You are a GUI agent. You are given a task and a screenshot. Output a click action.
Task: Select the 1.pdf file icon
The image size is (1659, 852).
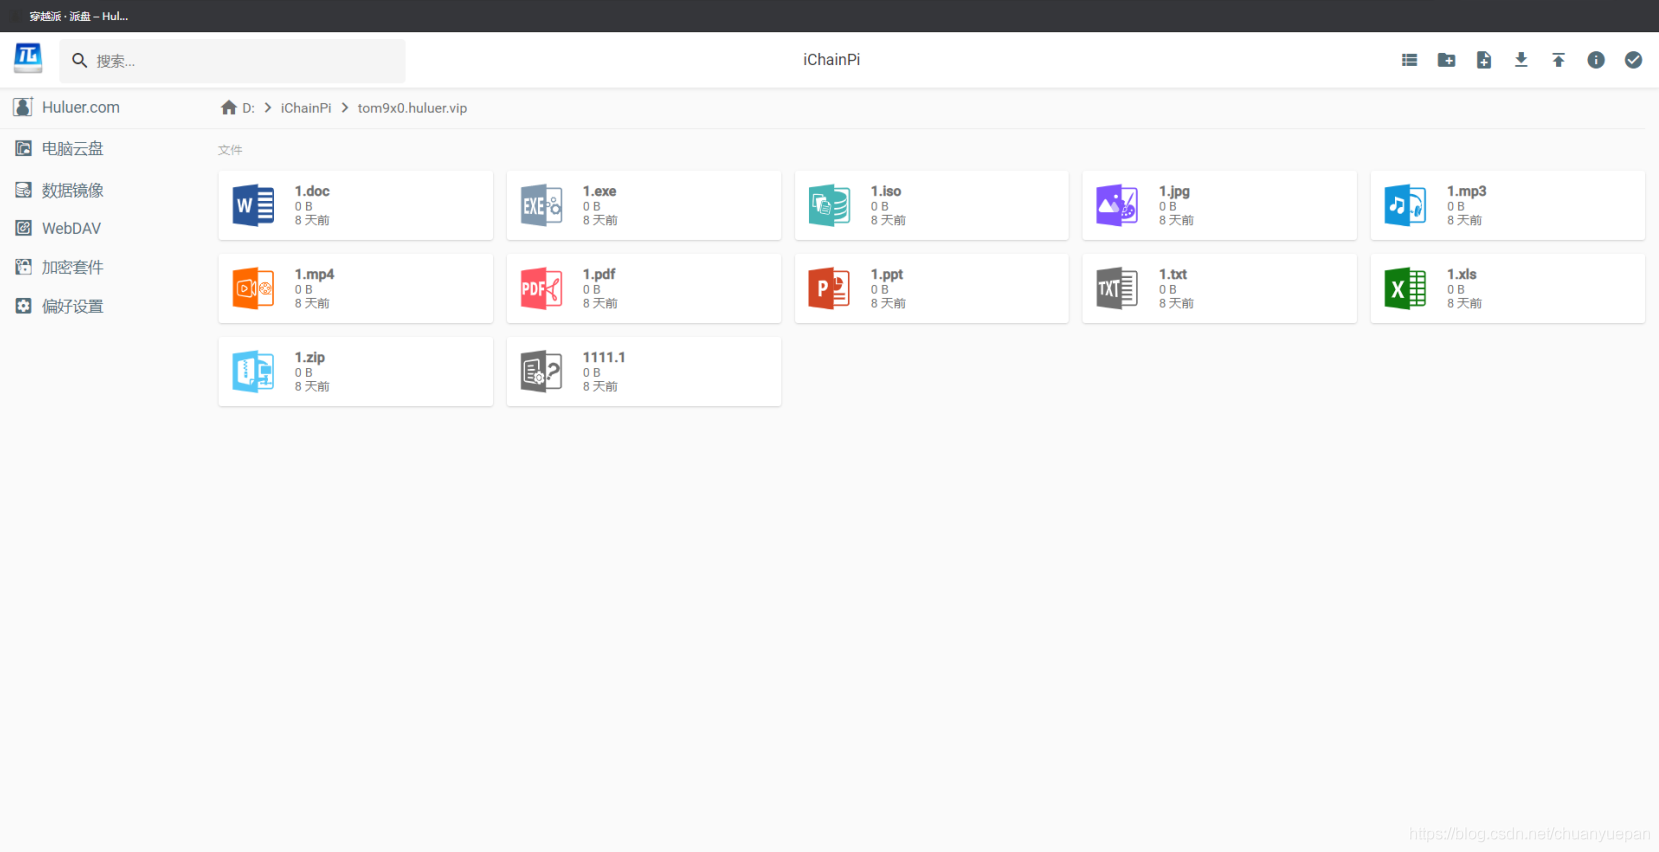pyautogui.click(x=541, y=288)
